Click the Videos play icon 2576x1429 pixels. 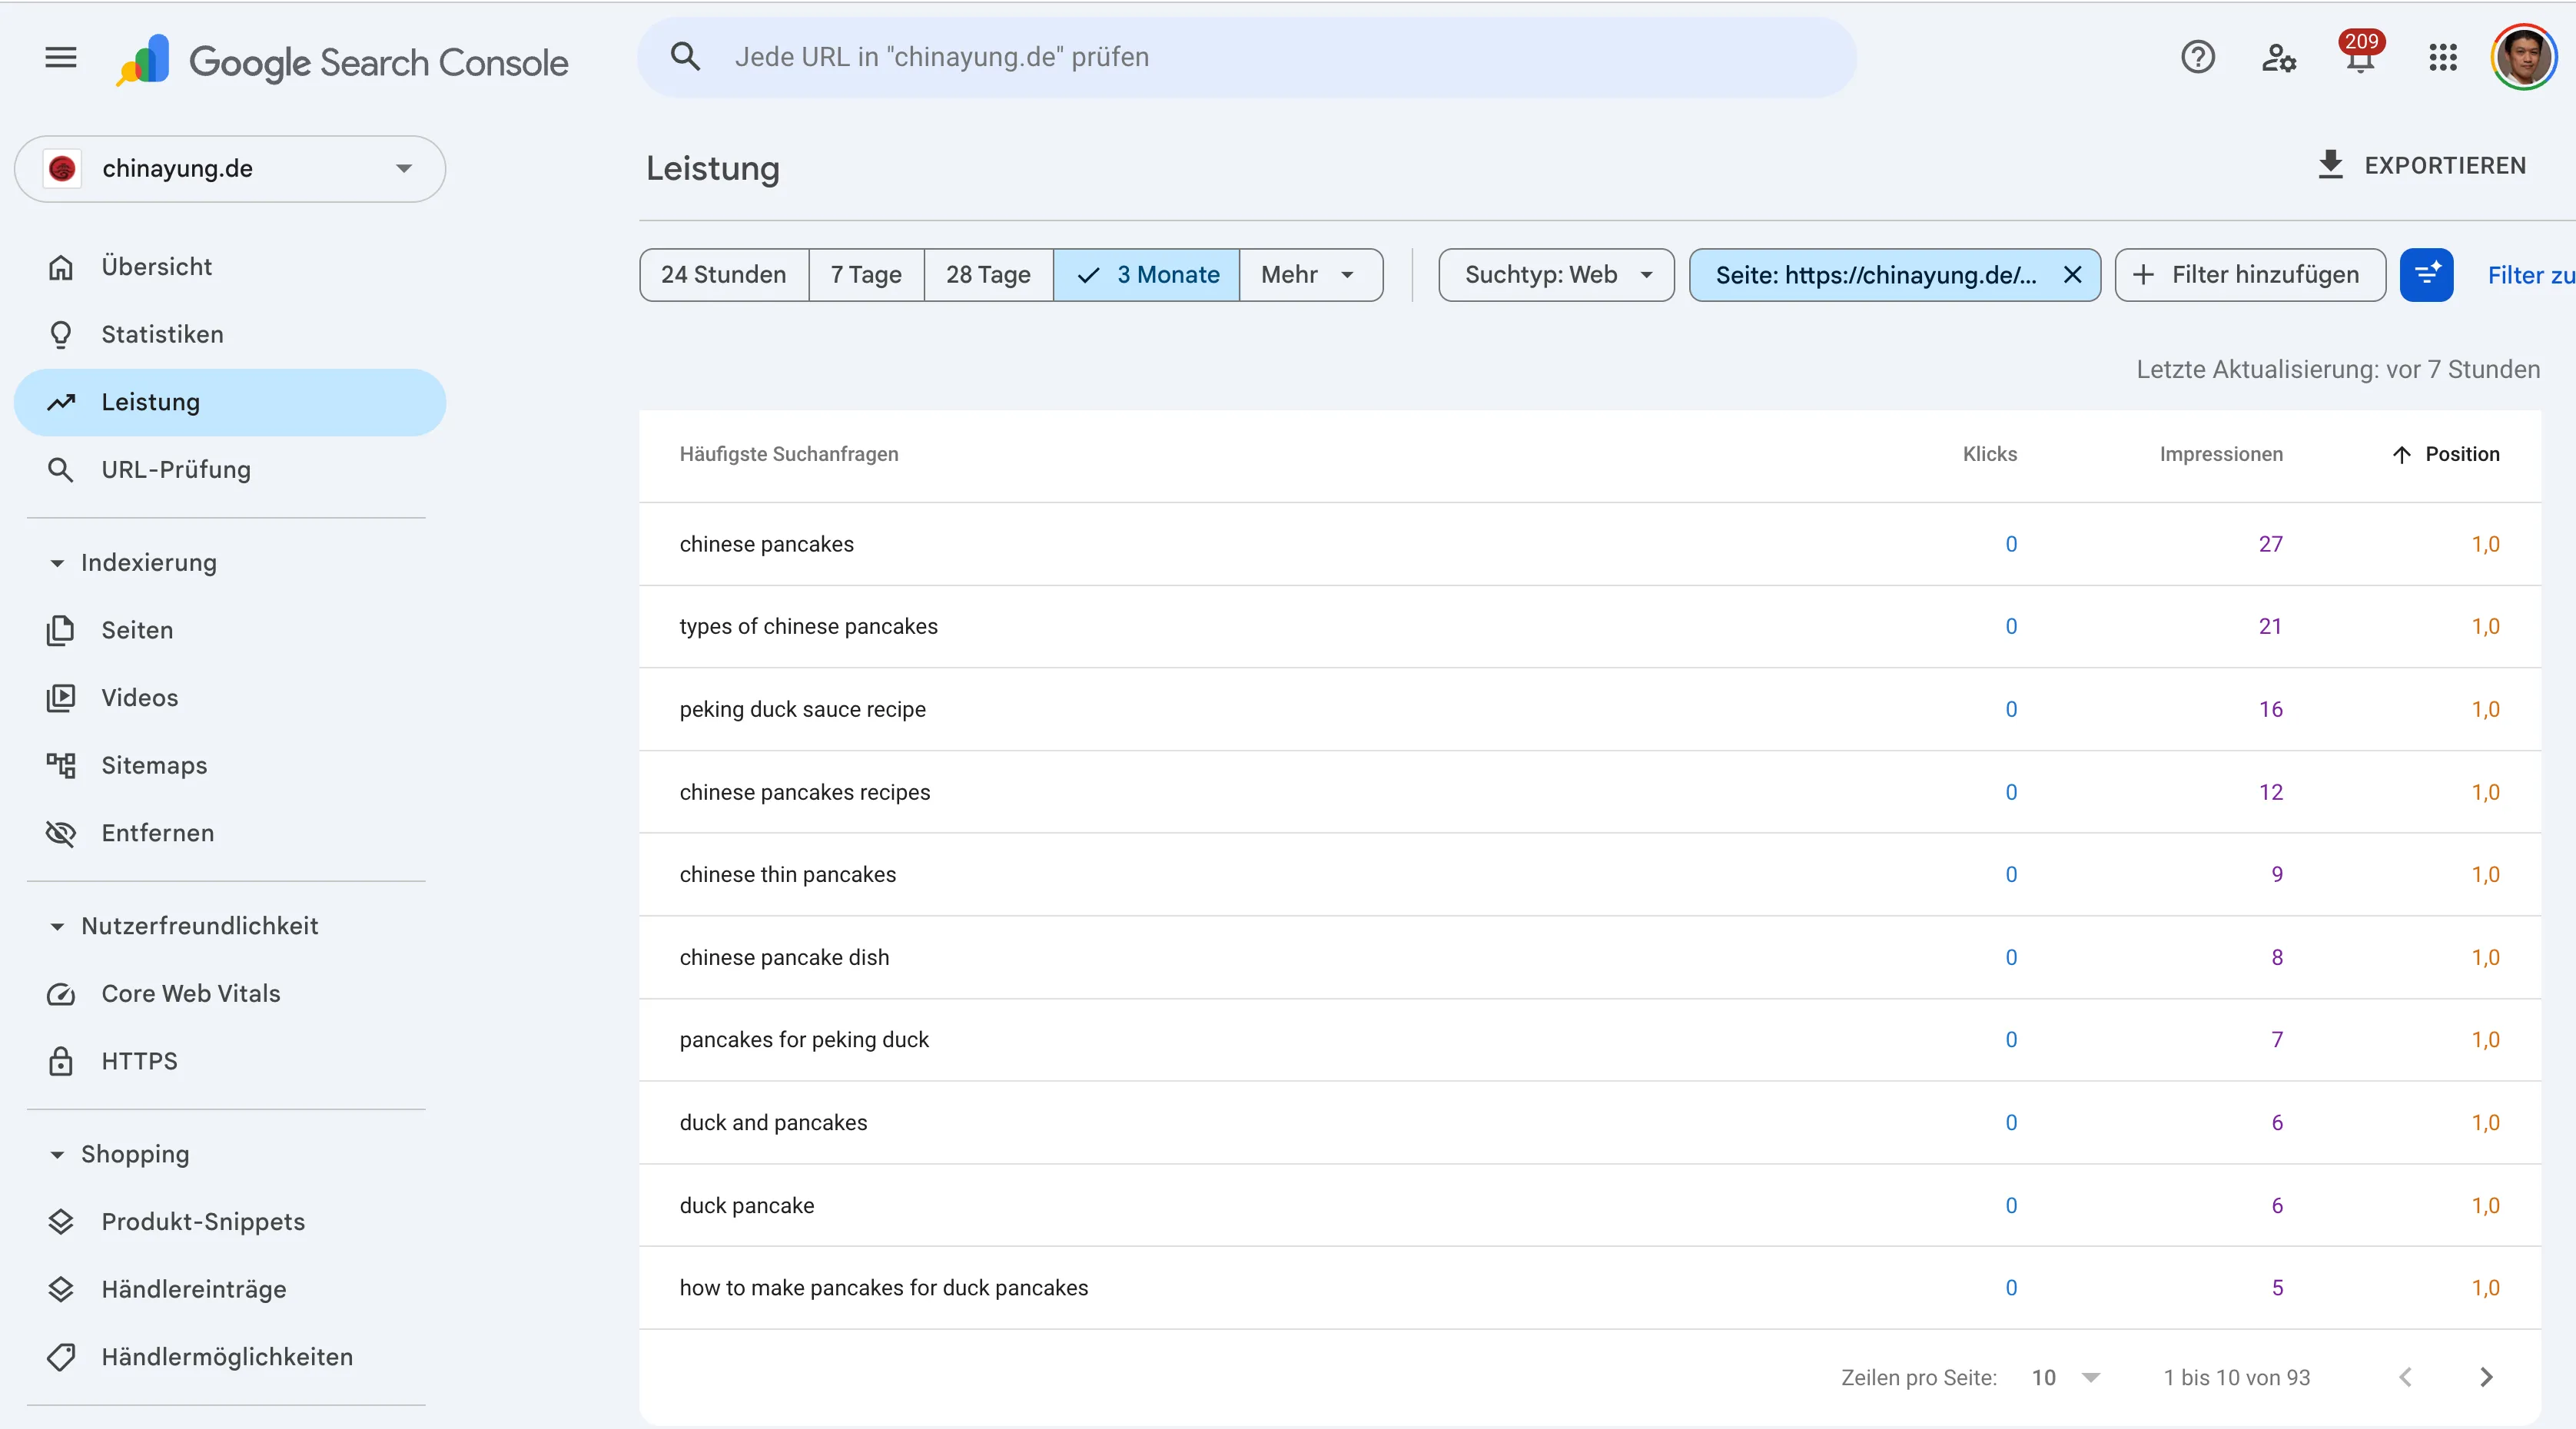pos(61,698)
